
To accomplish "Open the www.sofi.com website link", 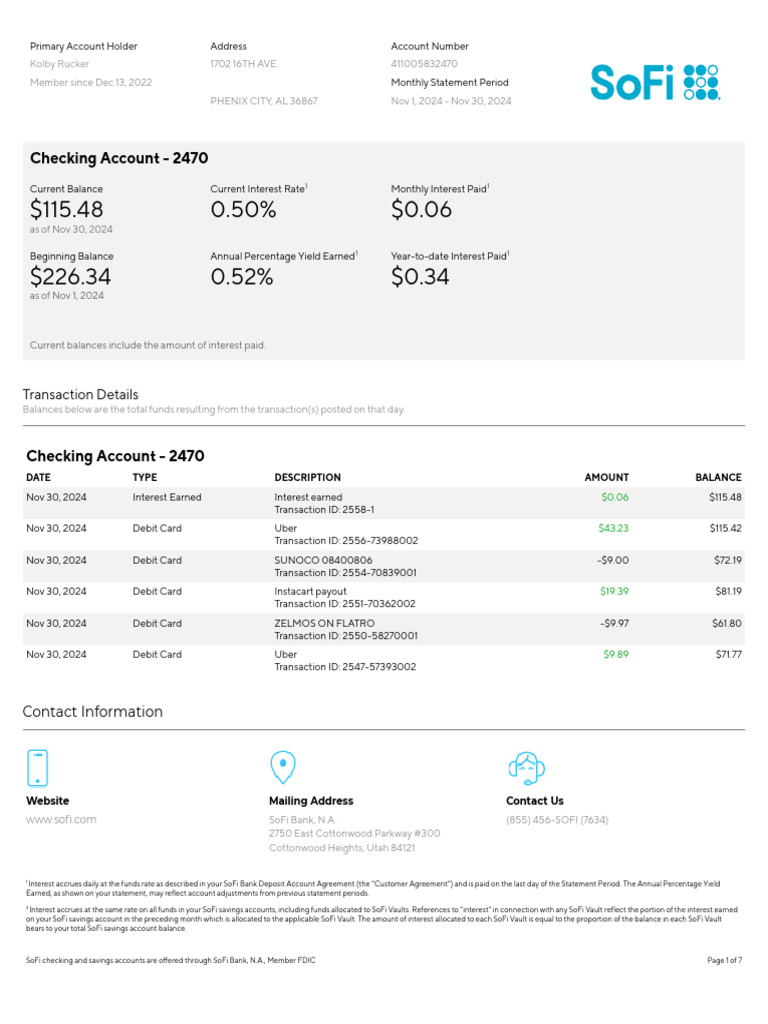I will pos(61,819).
